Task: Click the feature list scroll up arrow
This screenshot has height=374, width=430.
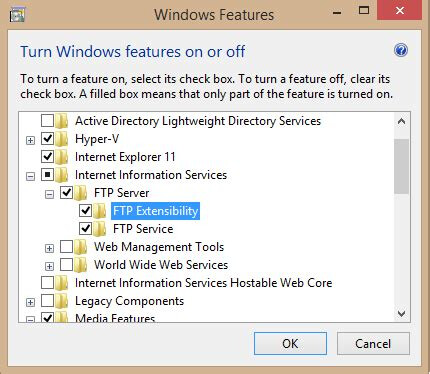Action: click(x=401, y=121)
